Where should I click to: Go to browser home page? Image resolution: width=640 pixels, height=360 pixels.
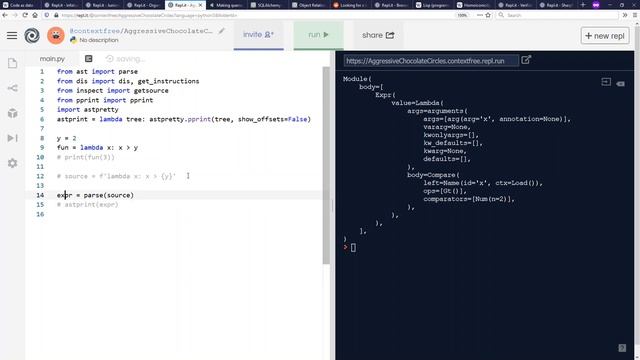[x=35, y=15]
